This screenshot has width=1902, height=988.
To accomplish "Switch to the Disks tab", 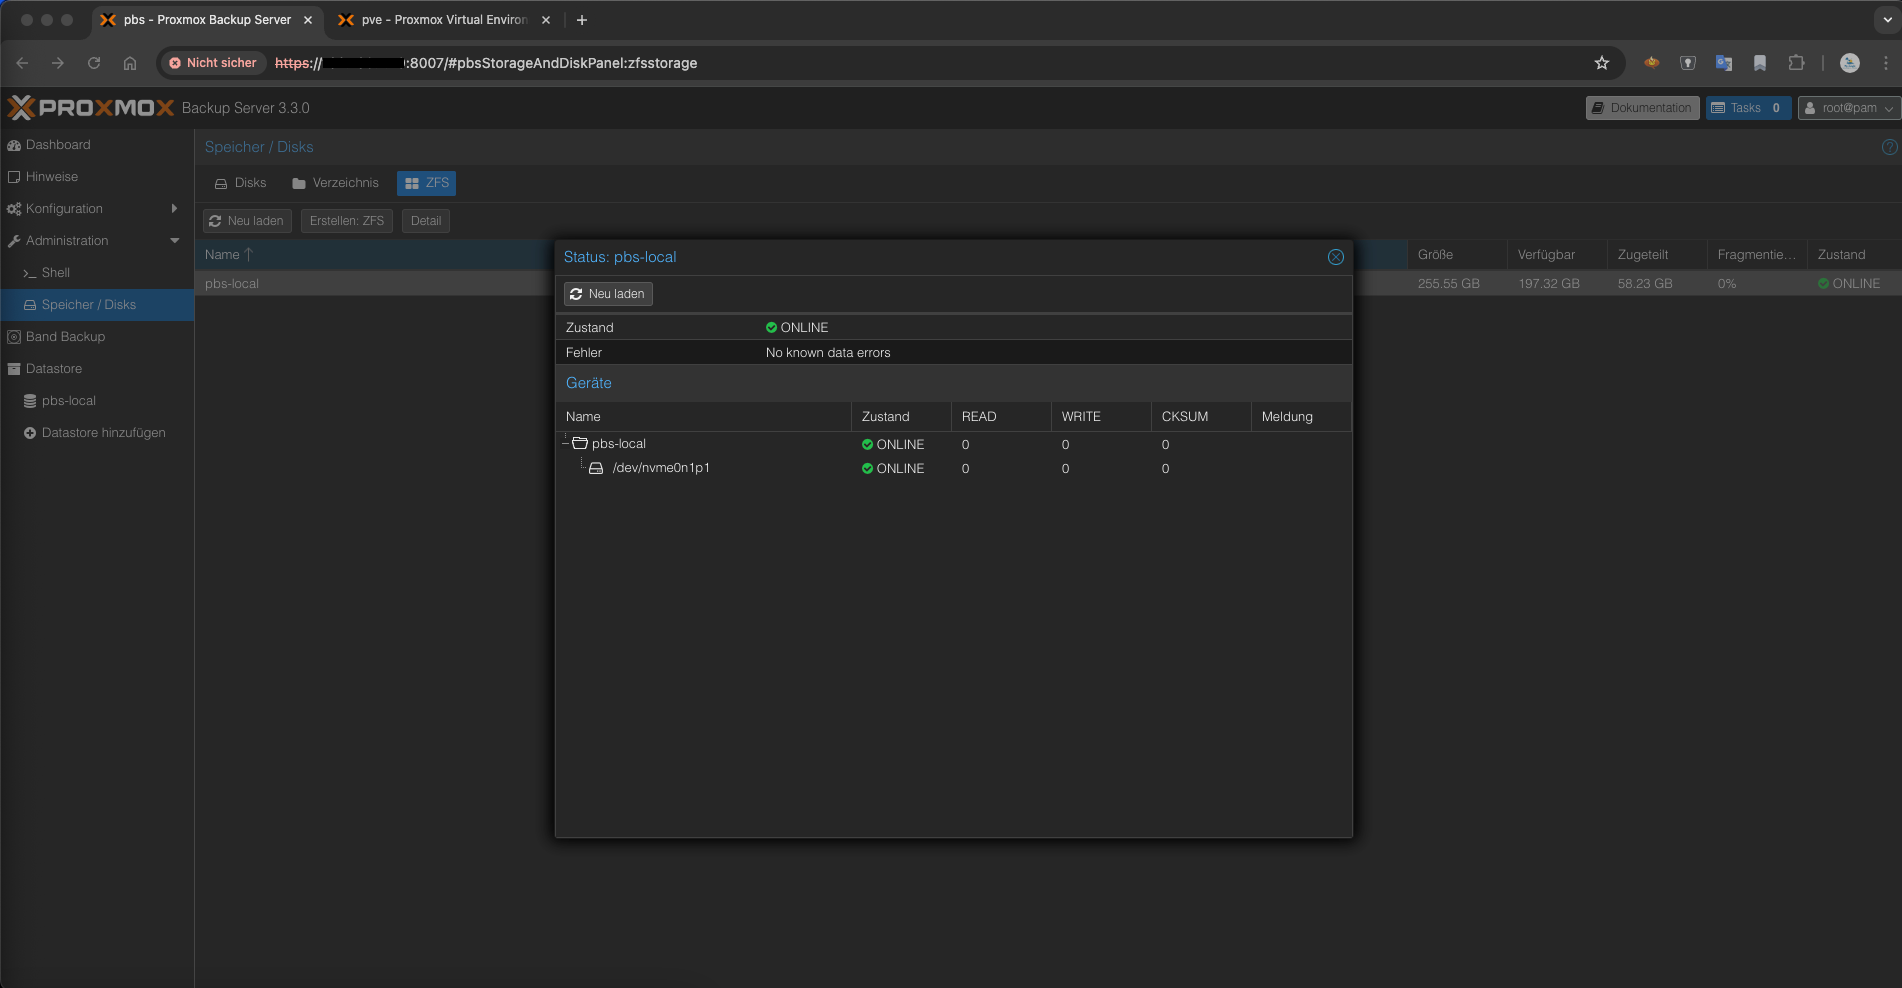I will [240, 183].
